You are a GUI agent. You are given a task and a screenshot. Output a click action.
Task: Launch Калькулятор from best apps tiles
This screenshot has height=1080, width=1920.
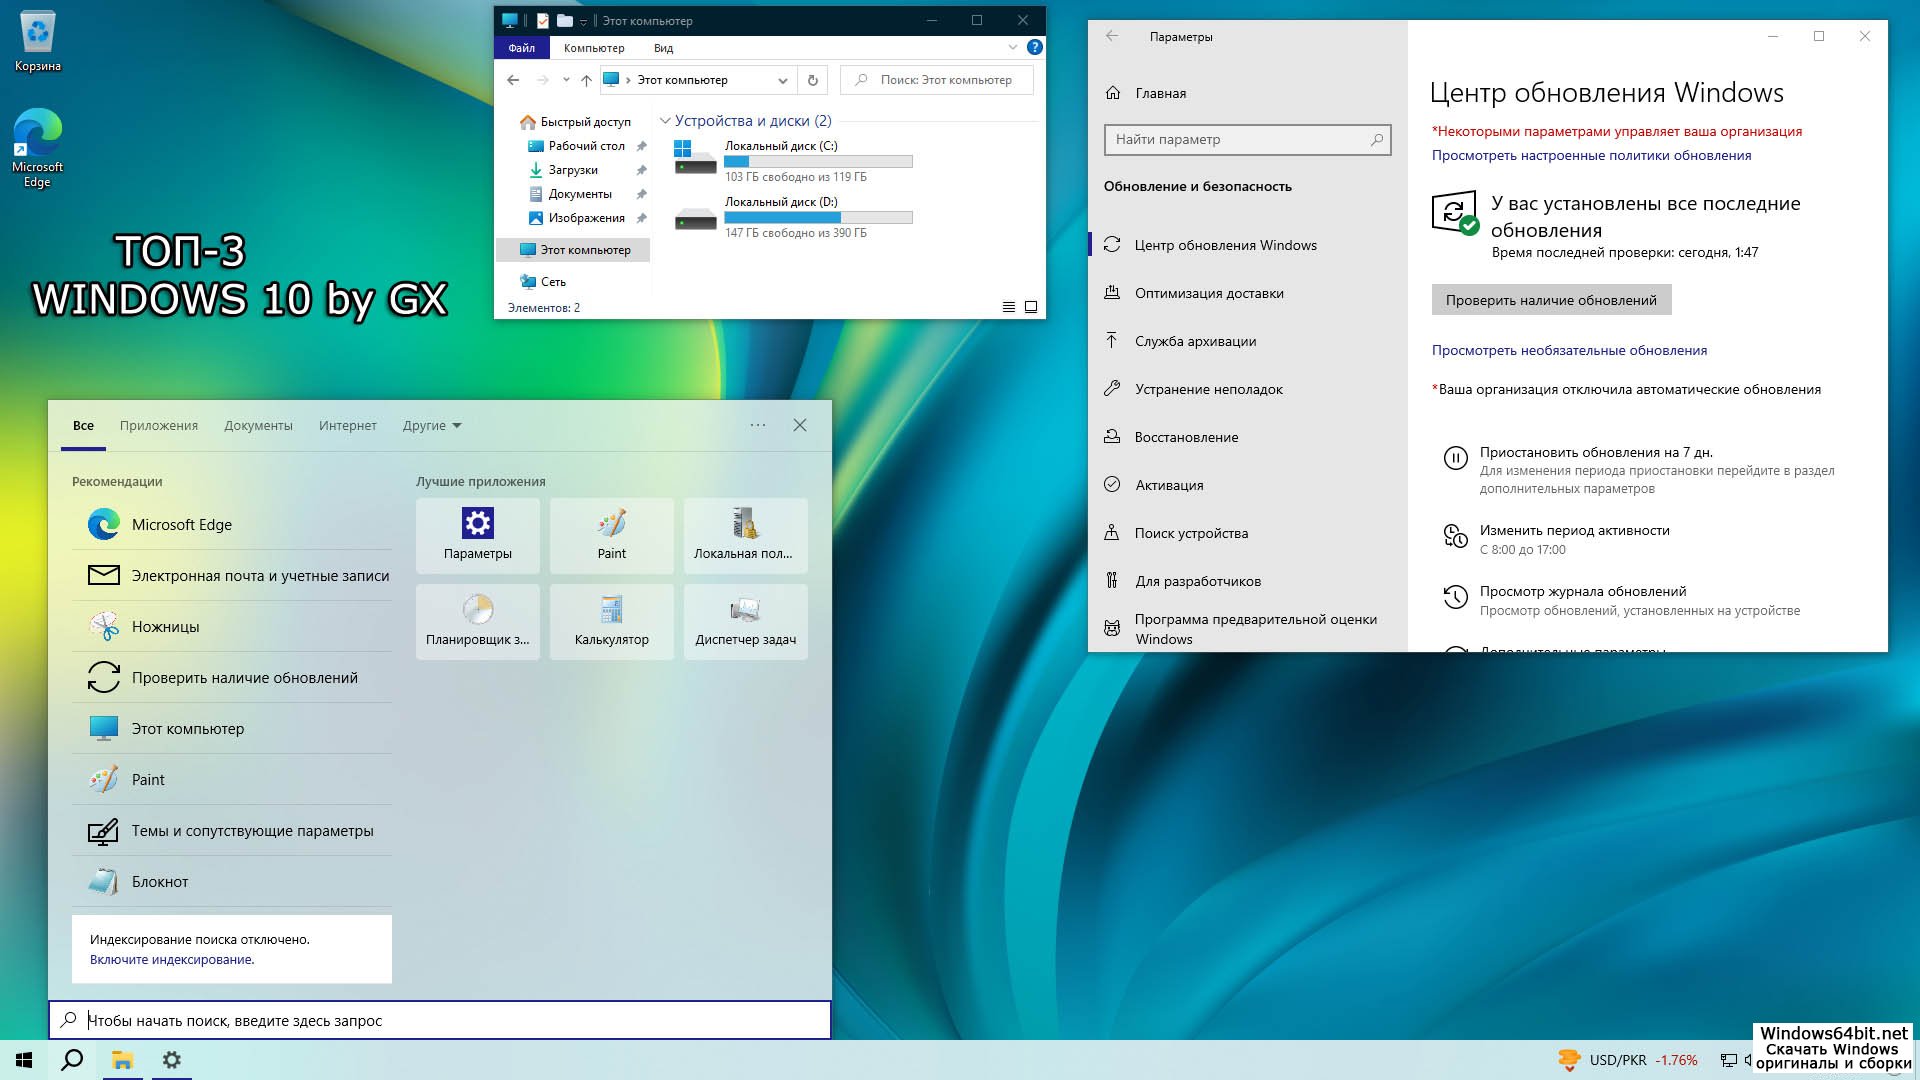pyautogui.click(x=611, y=621)
